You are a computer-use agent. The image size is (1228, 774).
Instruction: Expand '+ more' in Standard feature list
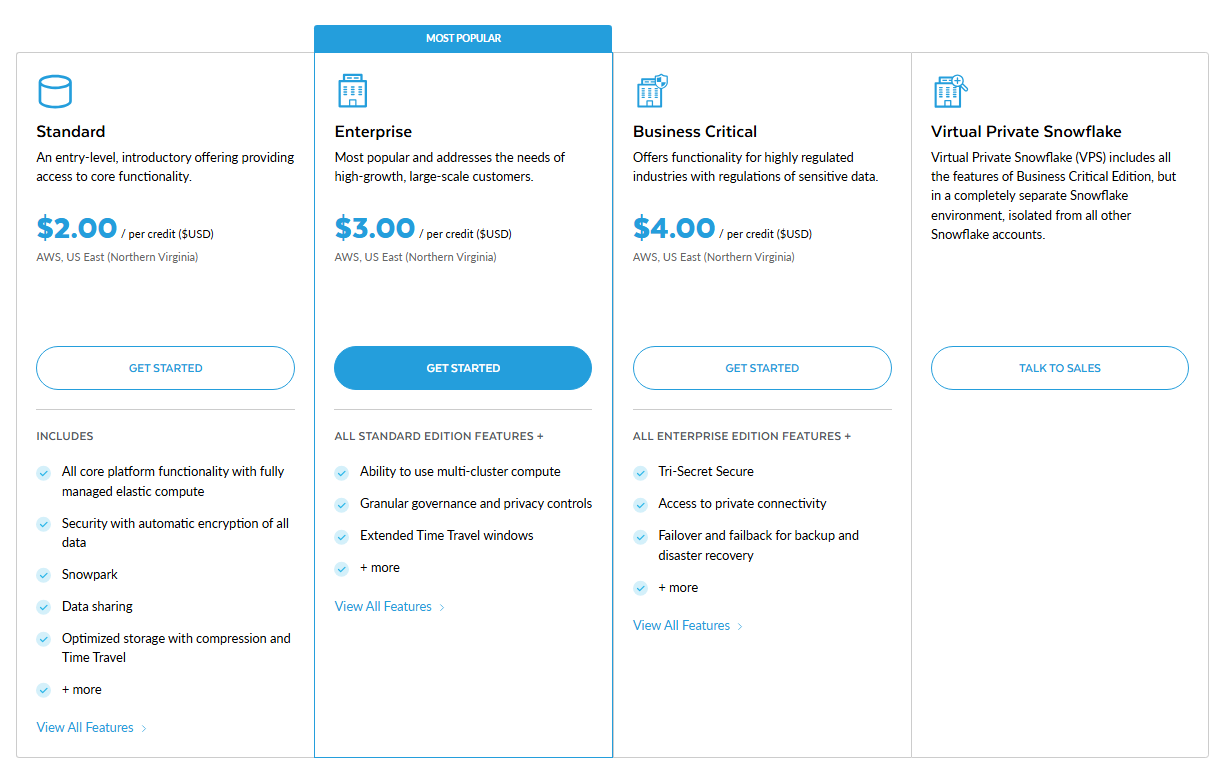(81, 690)
